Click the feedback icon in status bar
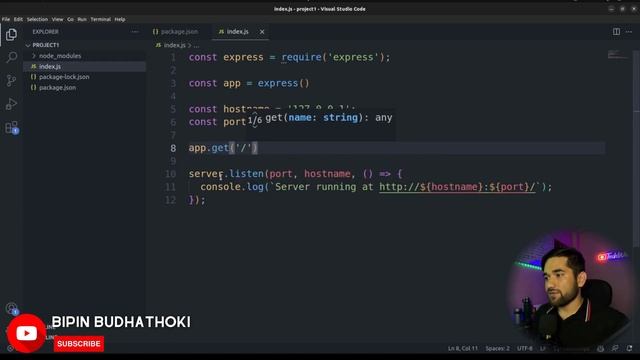The image size is (640, 360). coord(615,348)
